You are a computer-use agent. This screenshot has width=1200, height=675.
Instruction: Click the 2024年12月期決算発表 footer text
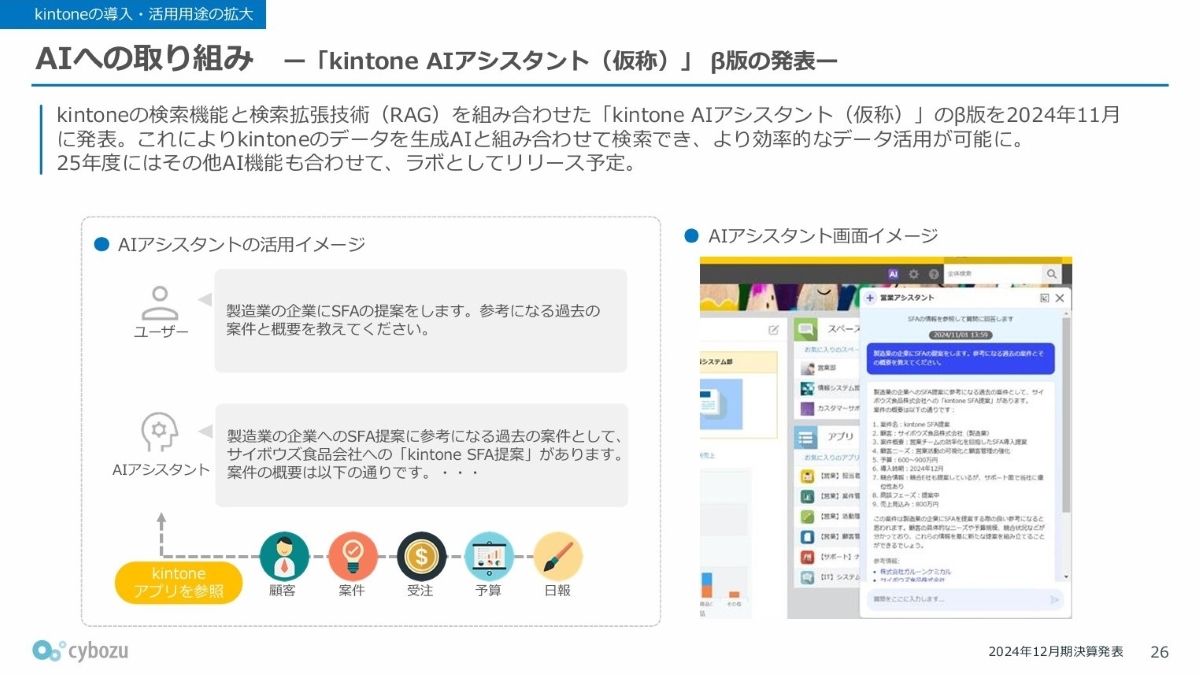pos(1055,652)
